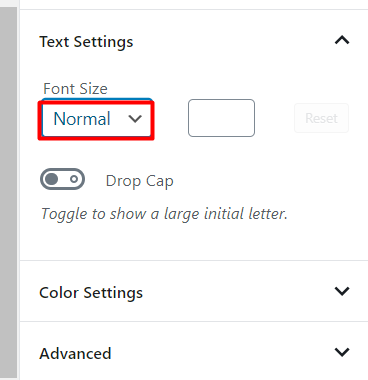
Task: Click the arrow inside the Normal dropdown
Action: point(135,119)
